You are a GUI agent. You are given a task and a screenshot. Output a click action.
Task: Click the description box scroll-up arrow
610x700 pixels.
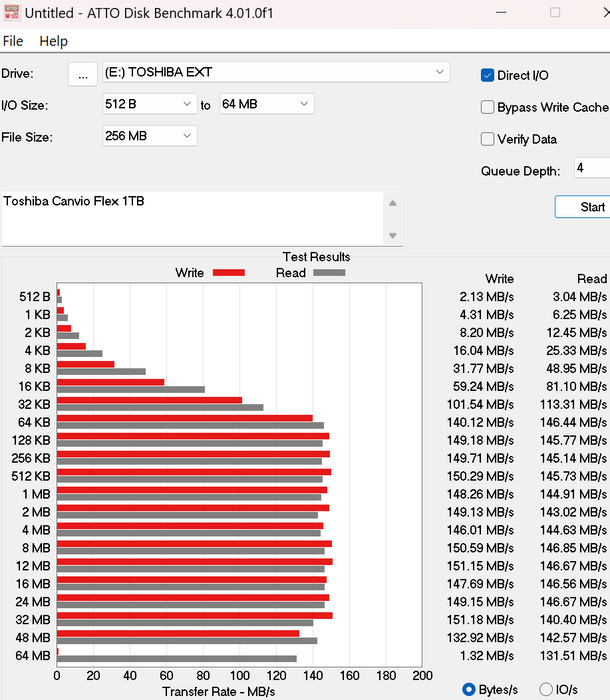coord(394,202)
